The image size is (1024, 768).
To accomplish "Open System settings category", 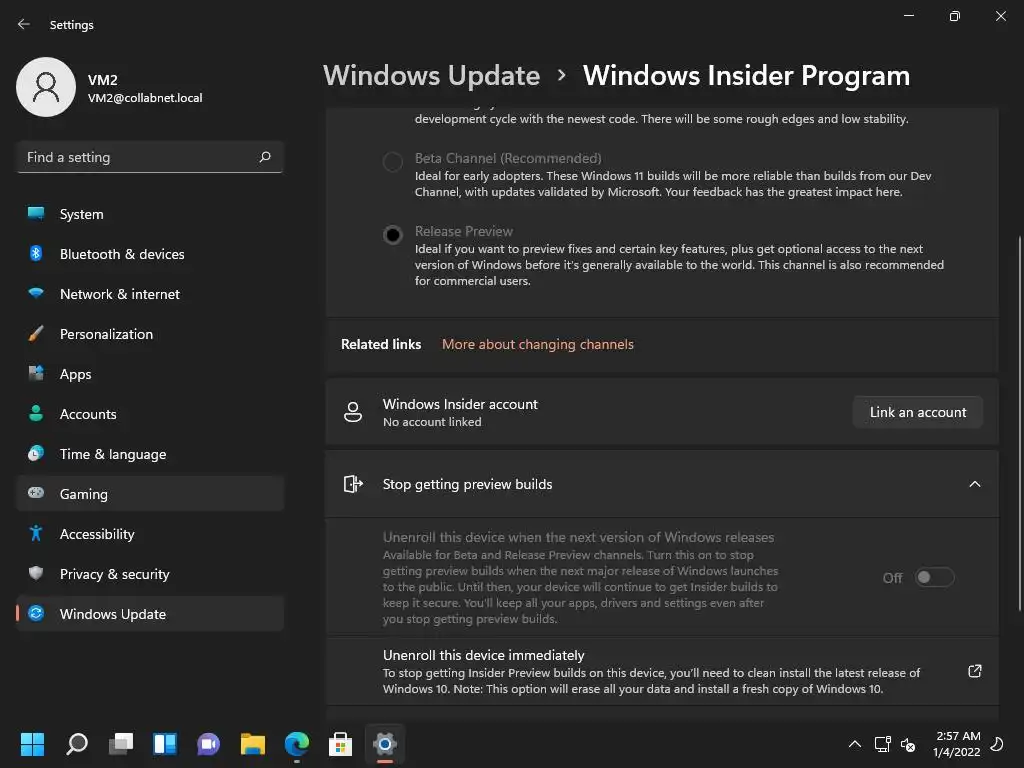I will click(150, 214).
